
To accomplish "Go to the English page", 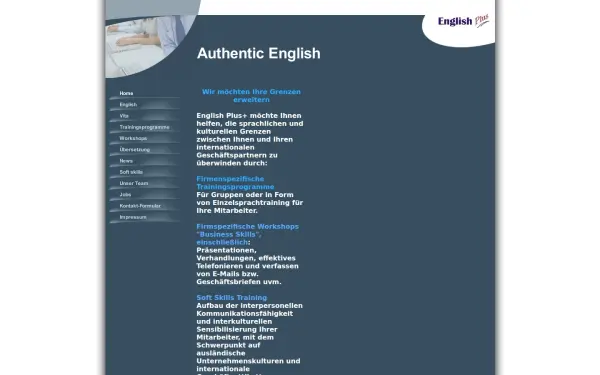I will coord(144,104).
